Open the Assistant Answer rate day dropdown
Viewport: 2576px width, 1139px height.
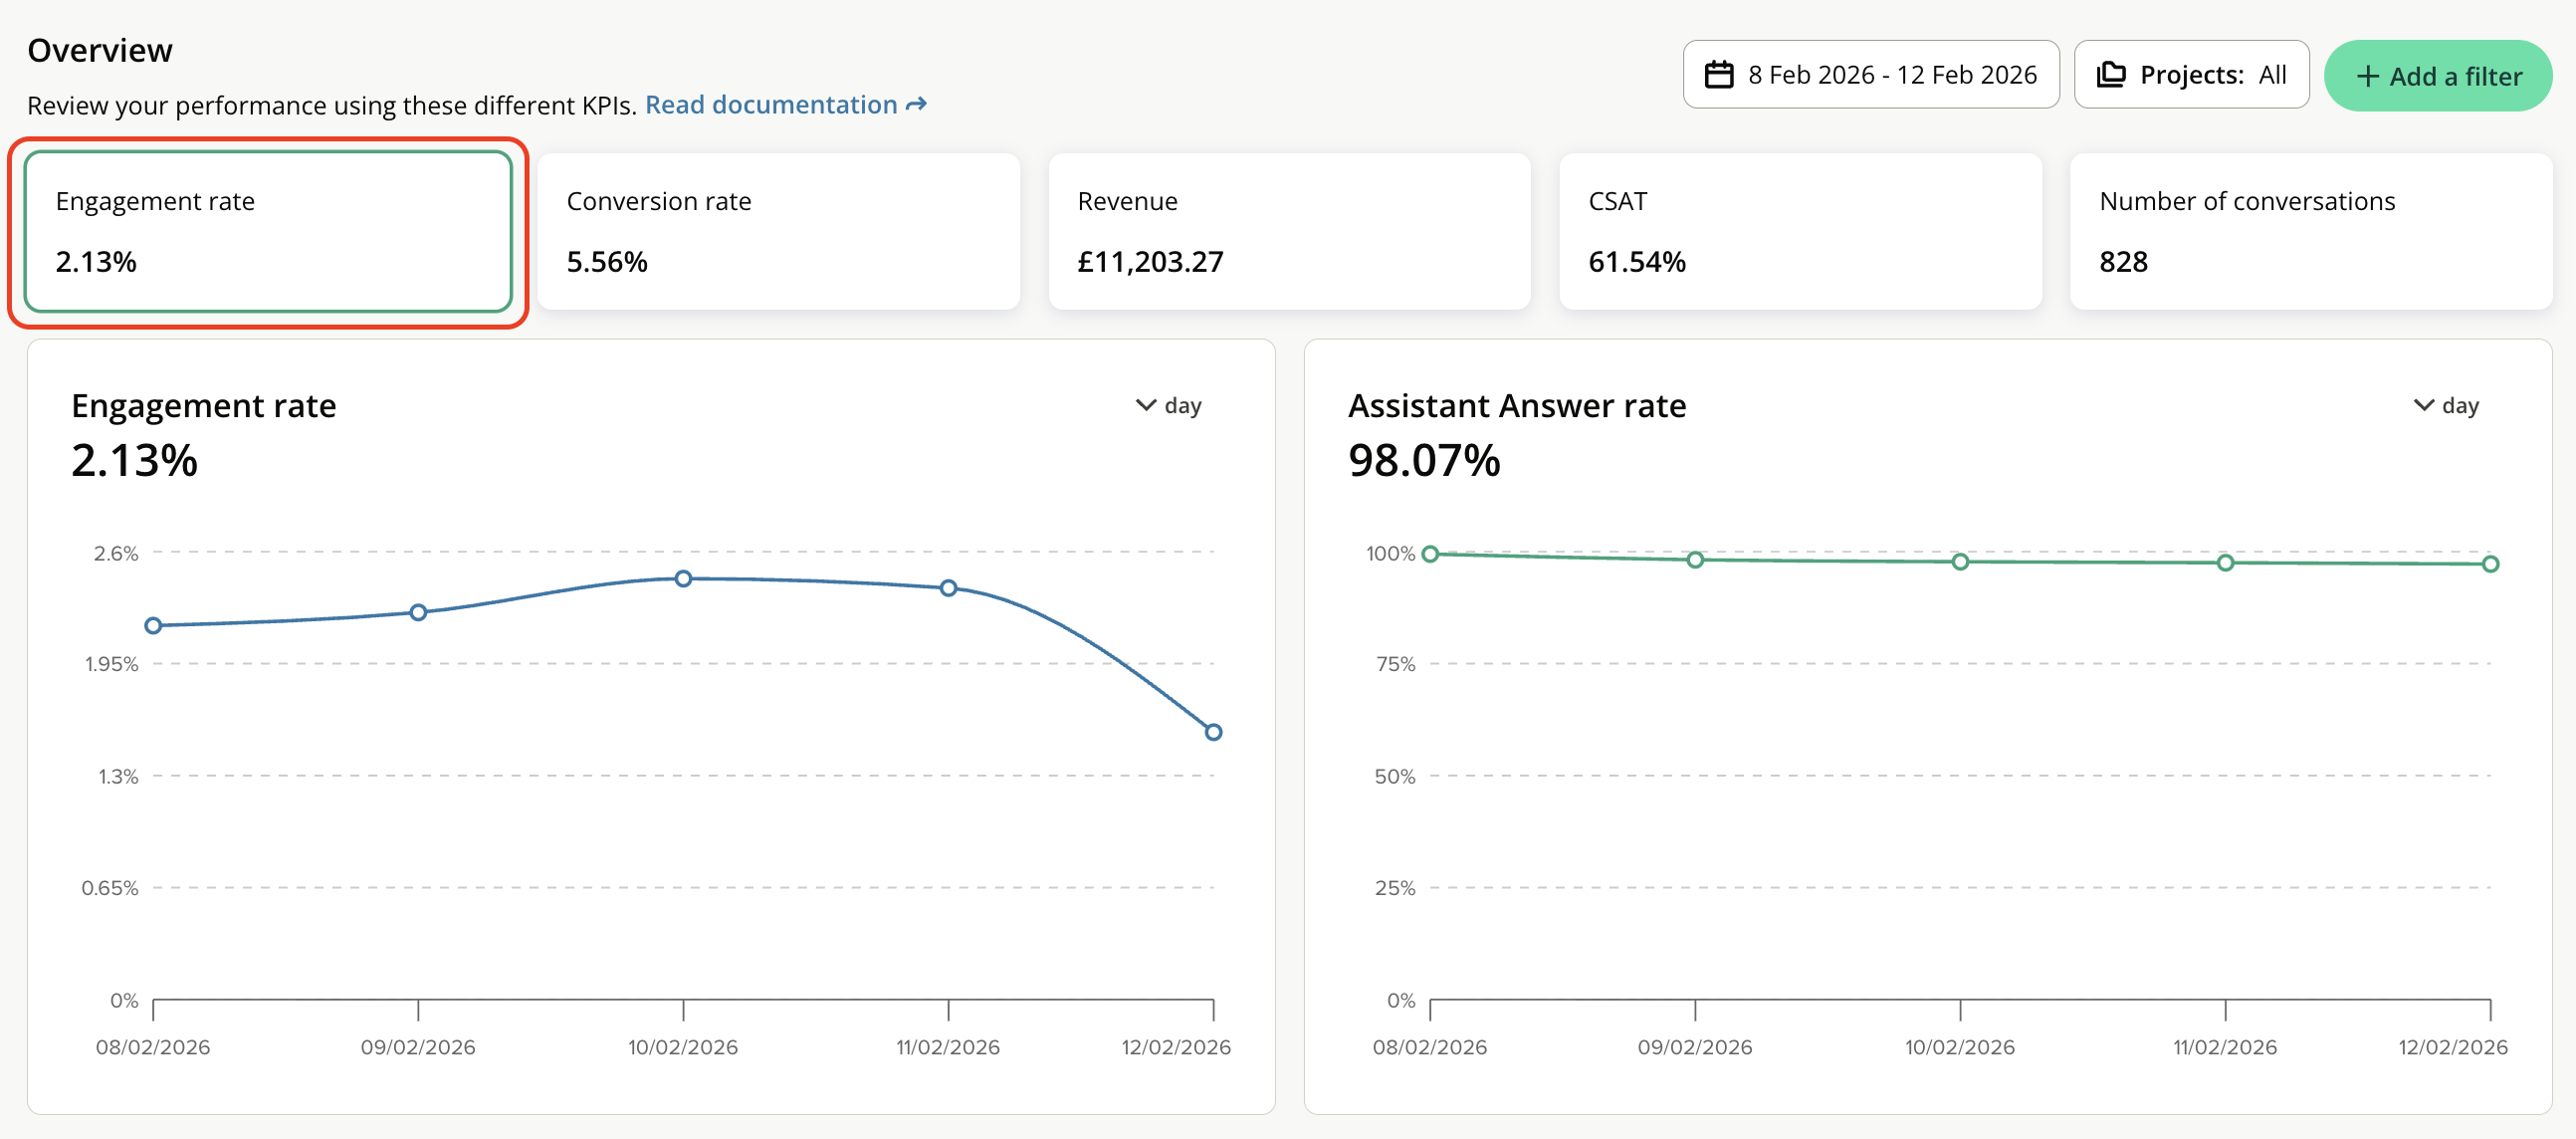[2445, 406]
